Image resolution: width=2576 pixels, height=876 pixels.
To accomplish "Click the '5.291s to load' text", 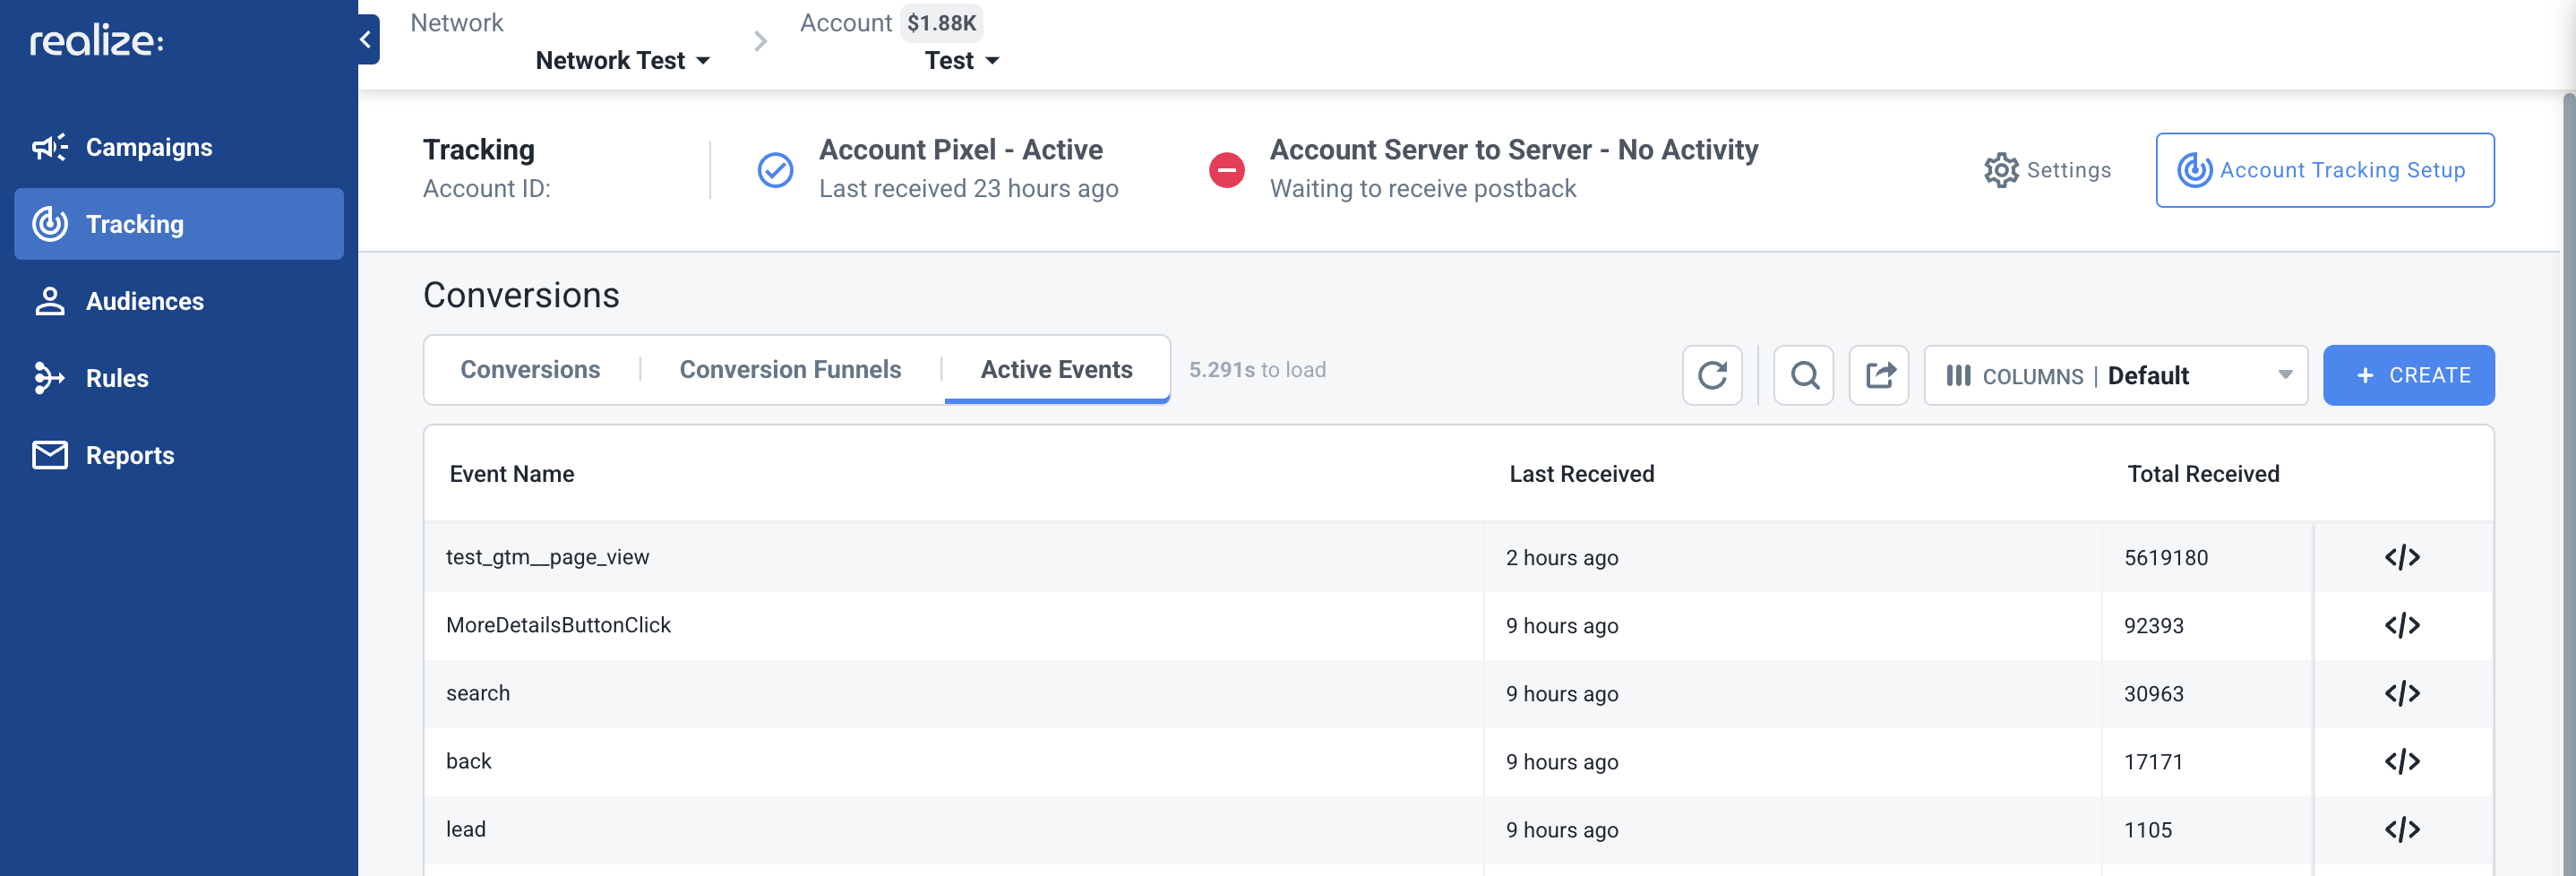I will pos(1257,370).
